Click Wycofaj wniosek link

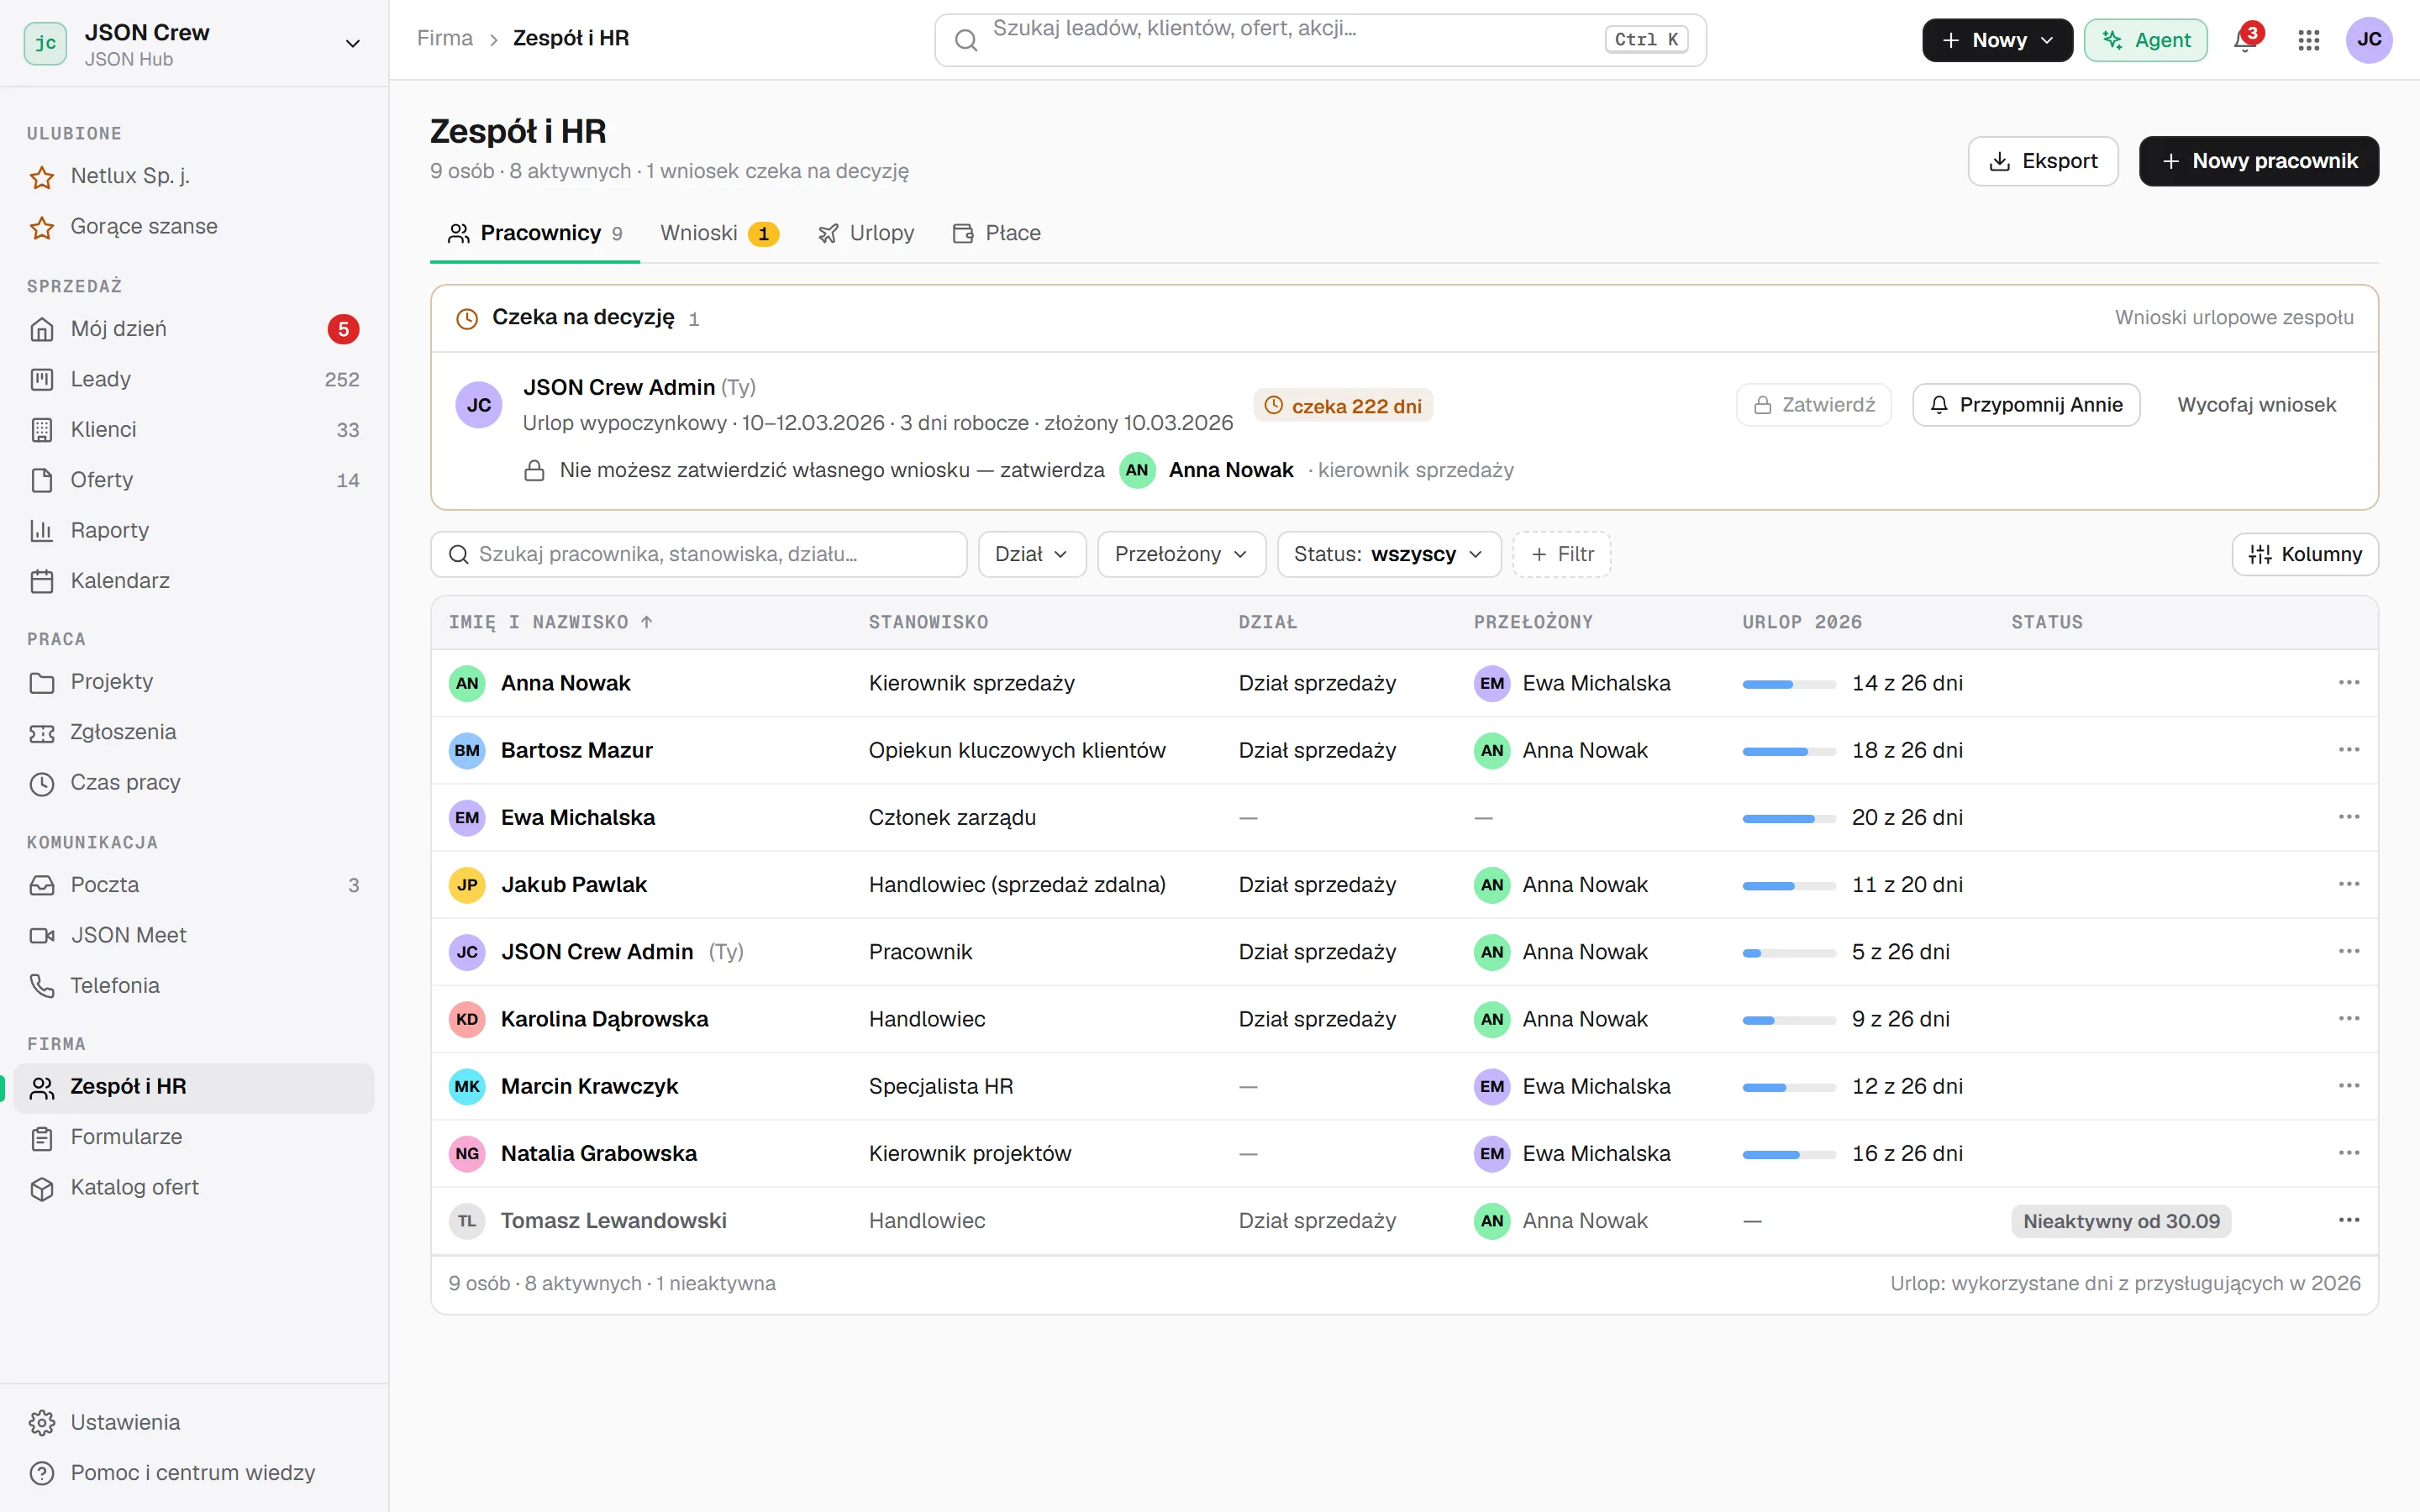pos(2256,405)
